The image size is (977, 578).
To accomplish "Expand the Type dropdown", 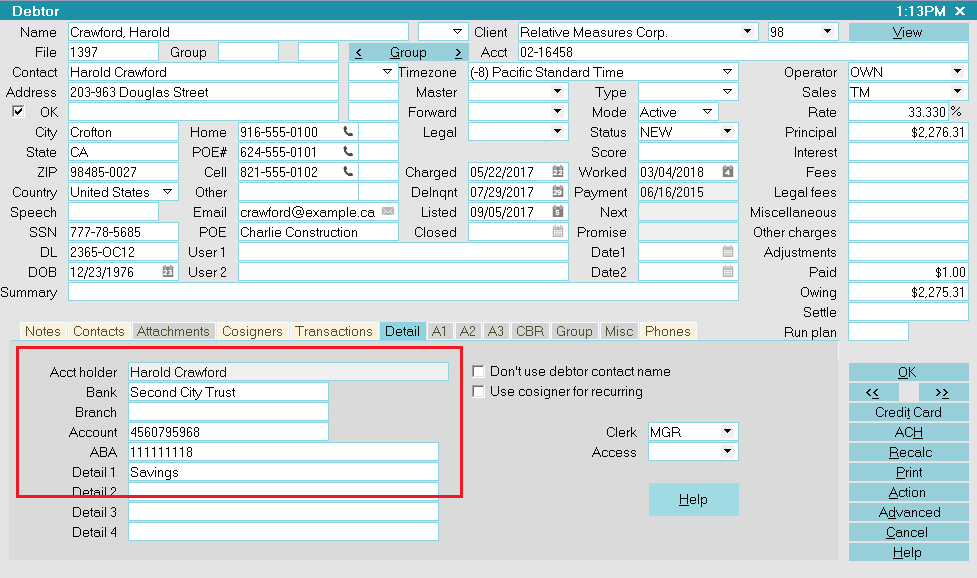I will pyautogui.click(x=727, y=92).
